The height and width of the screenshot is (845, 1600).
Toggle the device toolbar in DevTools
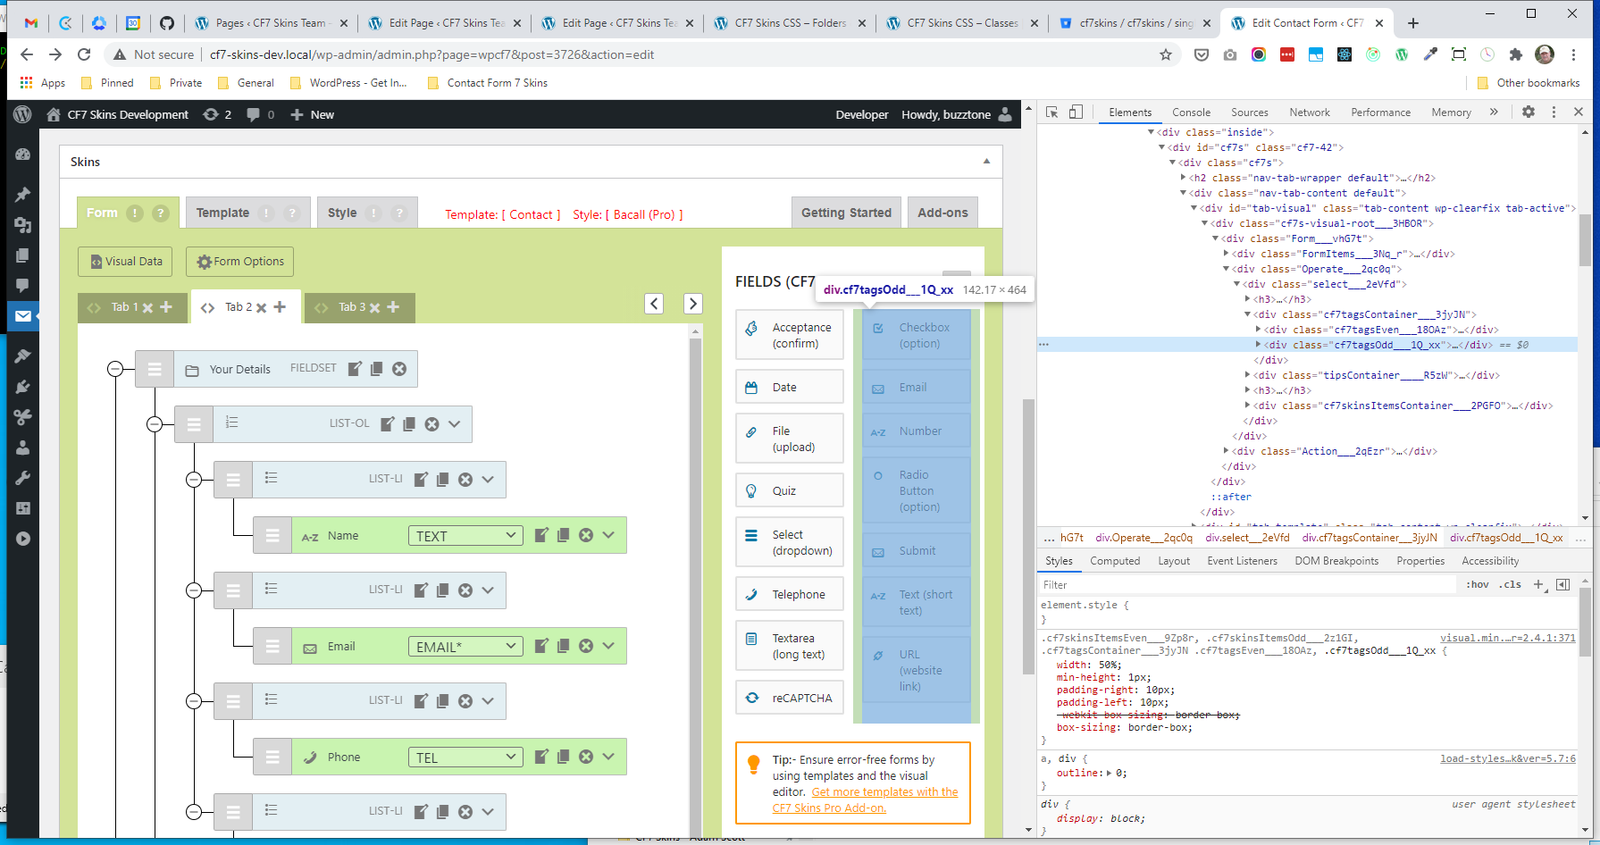coord(1076,112)
